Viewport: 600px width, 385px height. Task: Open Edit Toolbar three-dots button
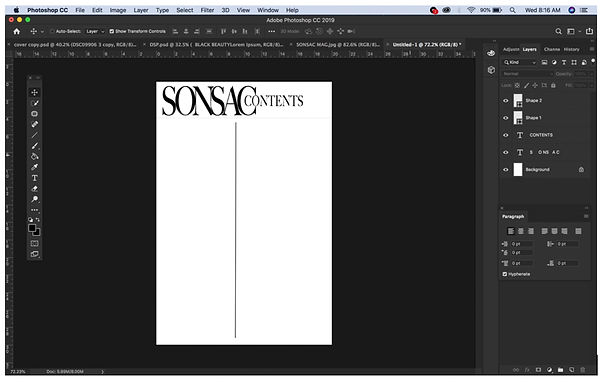[34, 210]
